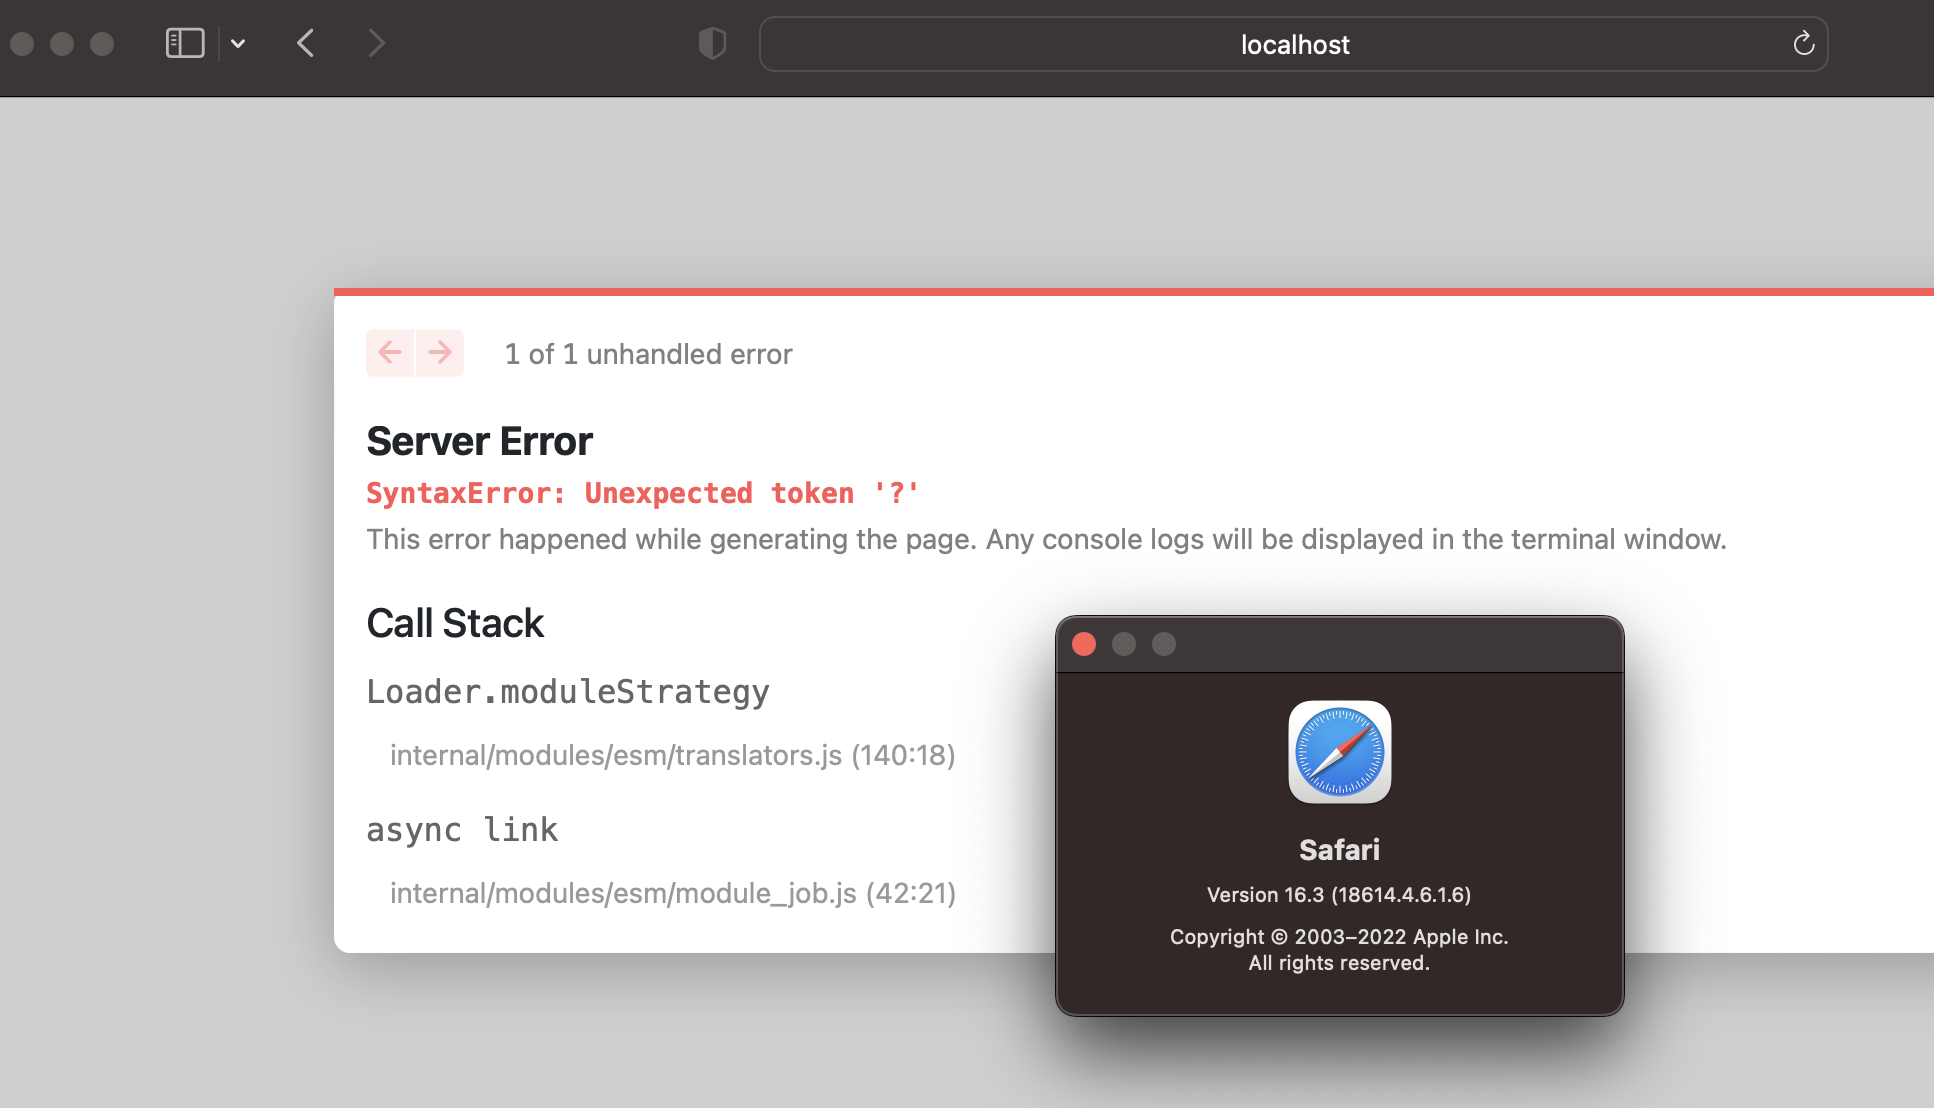Click the forward navigation arrow
The width and height of the screenshot is (1934, 1108).
377,43
